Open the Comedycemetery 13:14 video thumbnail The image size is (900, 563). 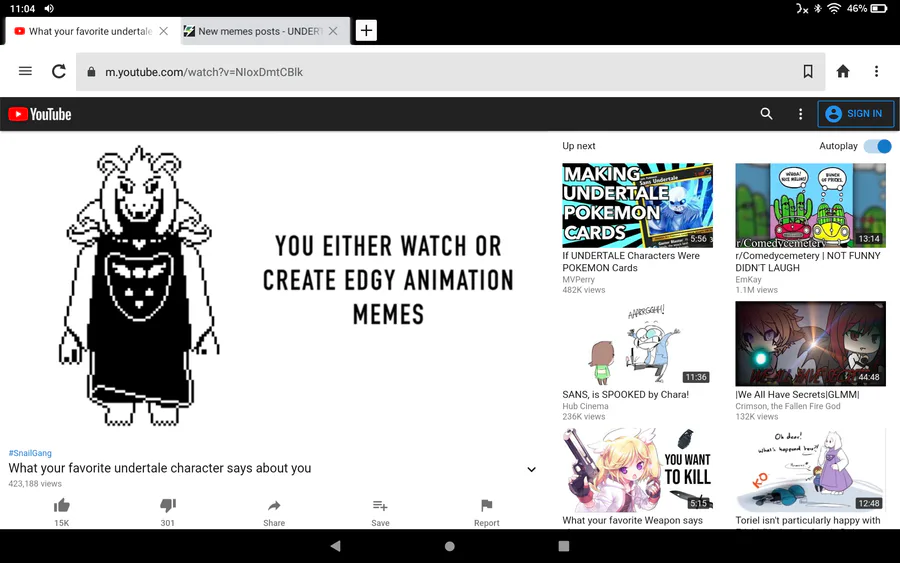(x=810, y=205)
